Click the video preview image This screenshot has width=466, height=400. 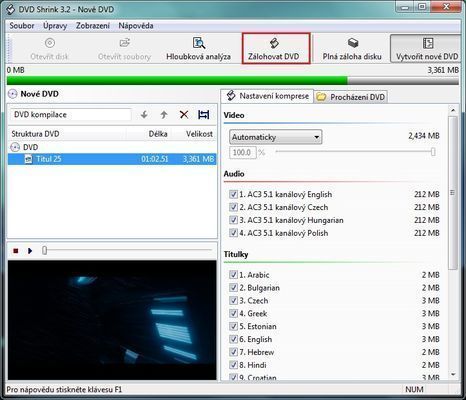(112, 320)
